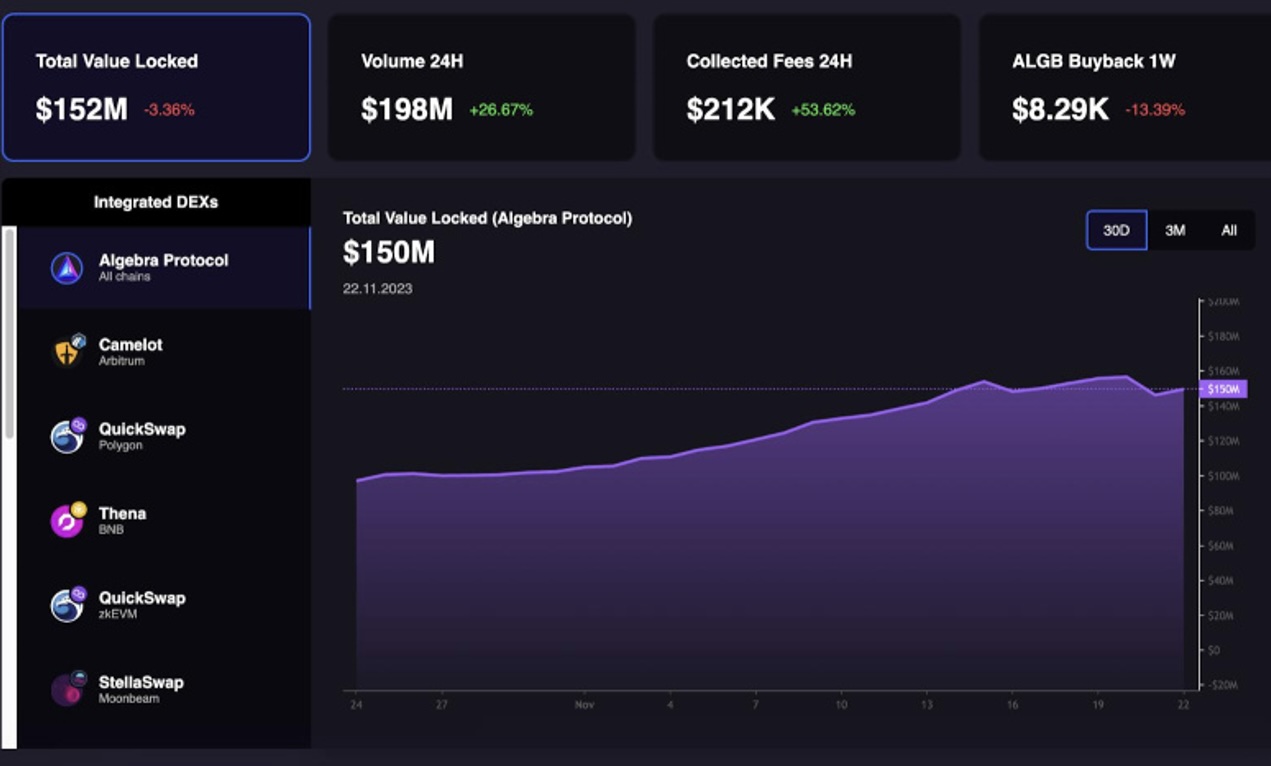Screen dimensions: 1271x766
Task: Click the StellaSwap Moonbeam logo icon
Action: [67, 689]
